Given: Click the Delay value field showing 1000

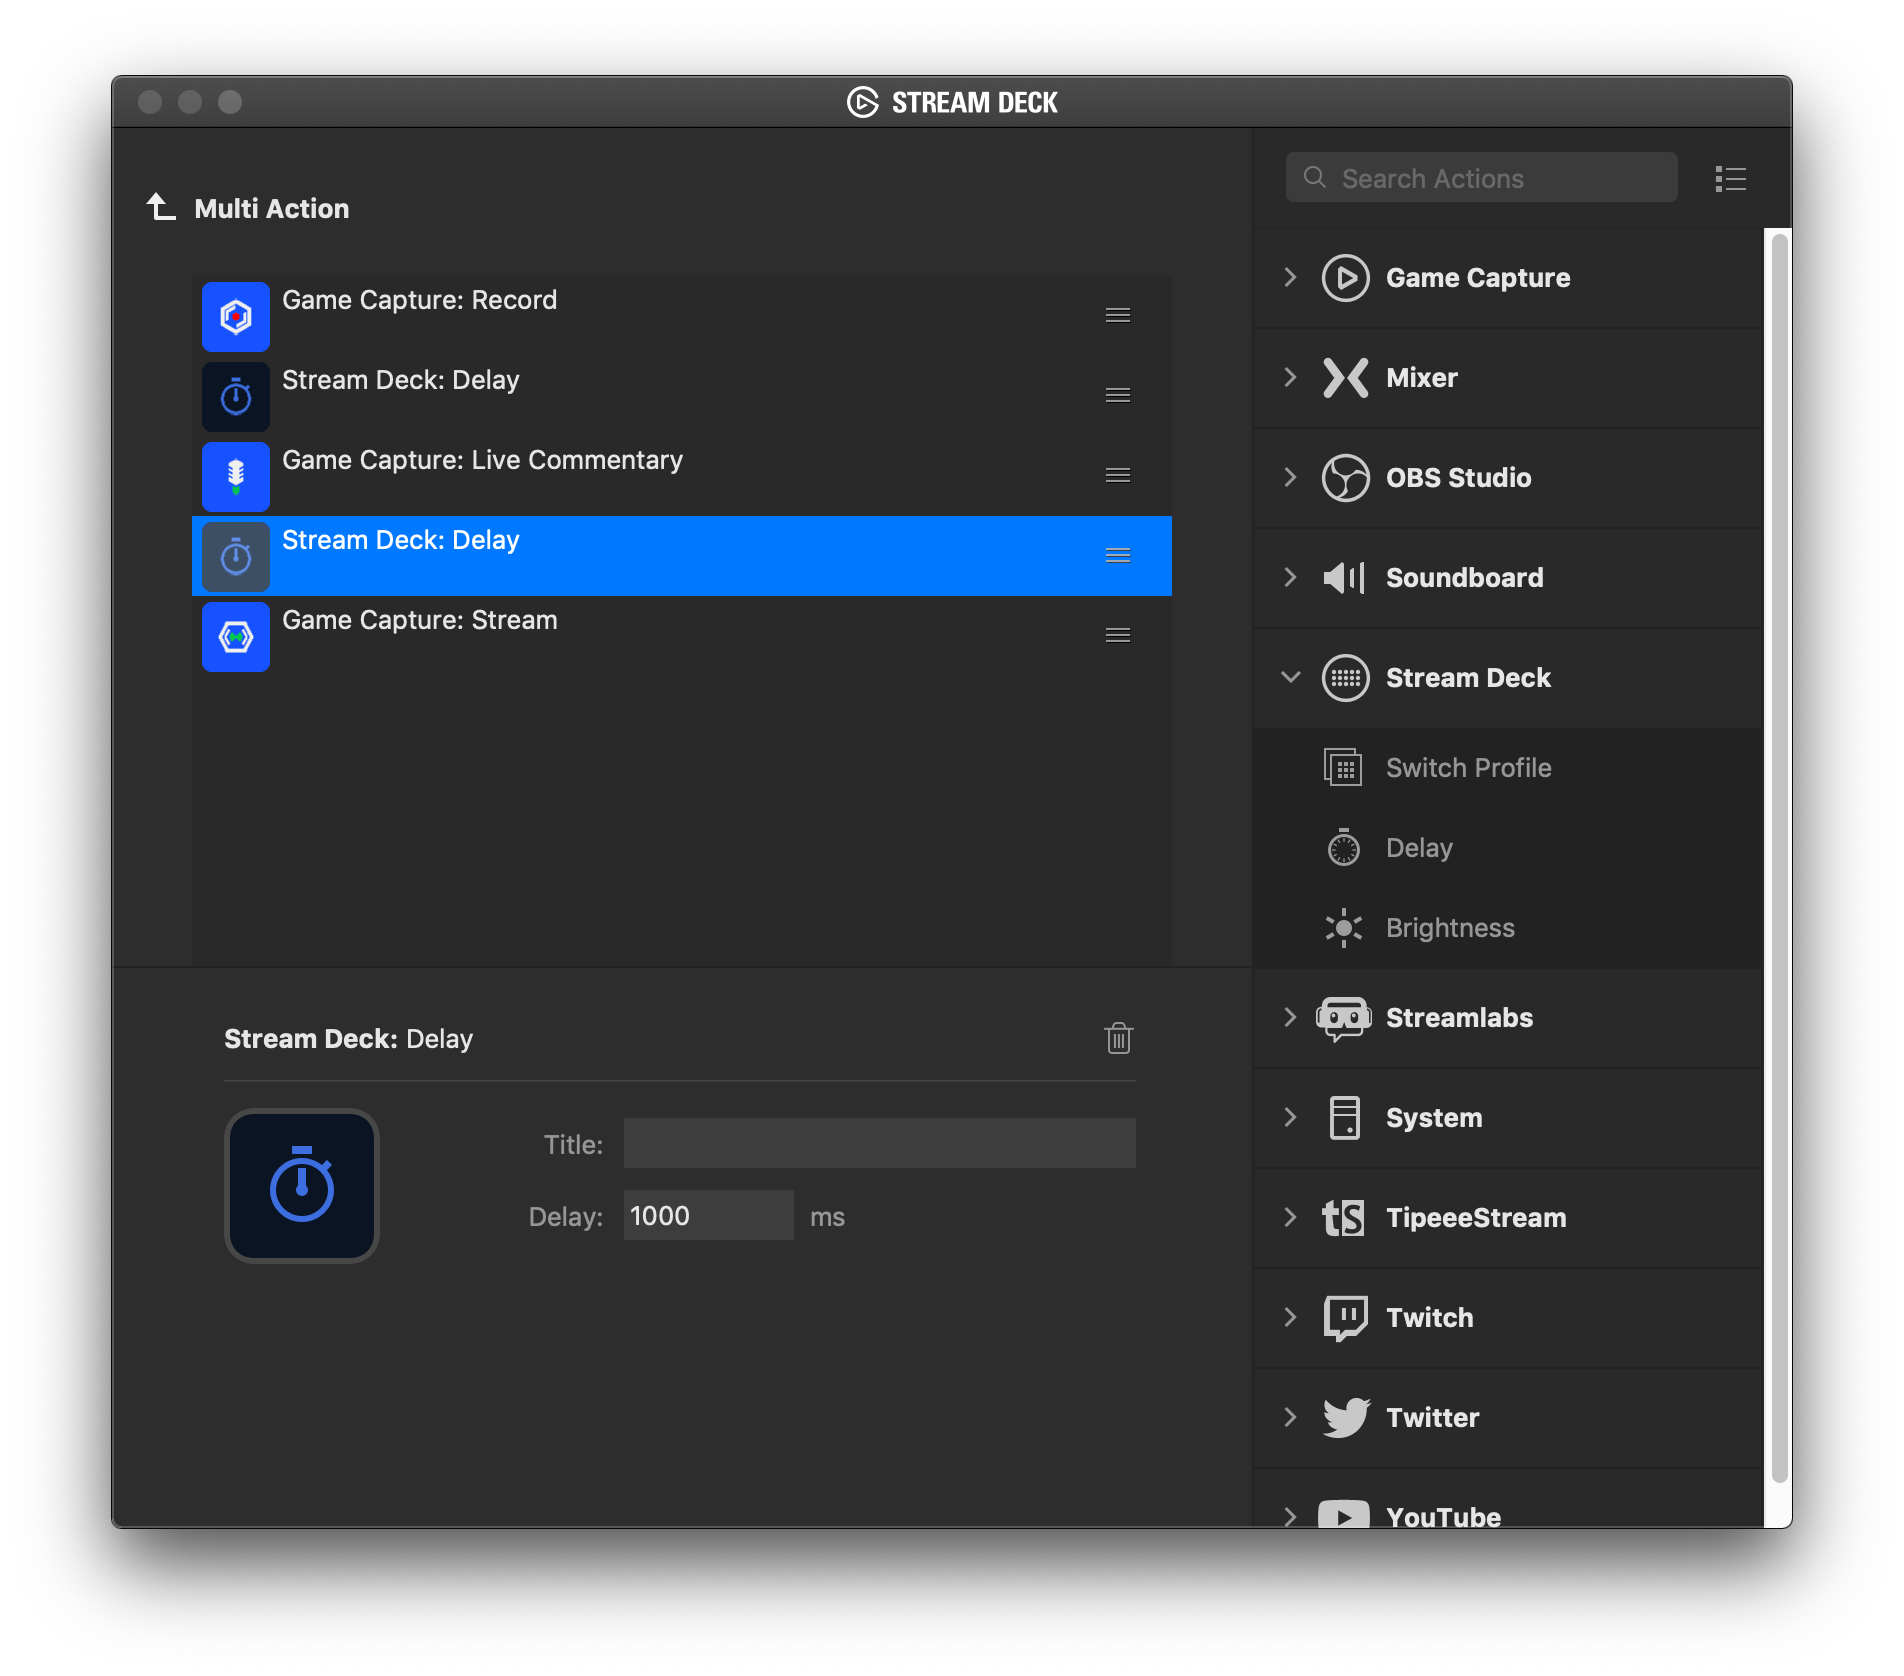Looking at the screenshot, I should pos(709,1215).
